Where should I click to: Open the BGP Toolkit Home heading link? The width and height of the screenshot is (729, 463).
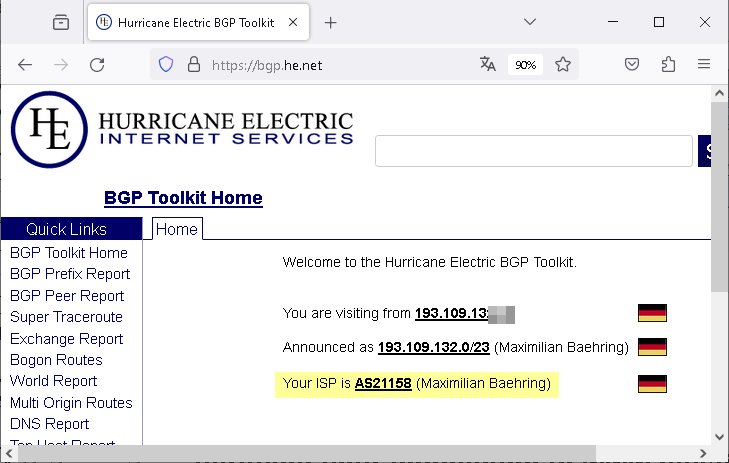183,198
